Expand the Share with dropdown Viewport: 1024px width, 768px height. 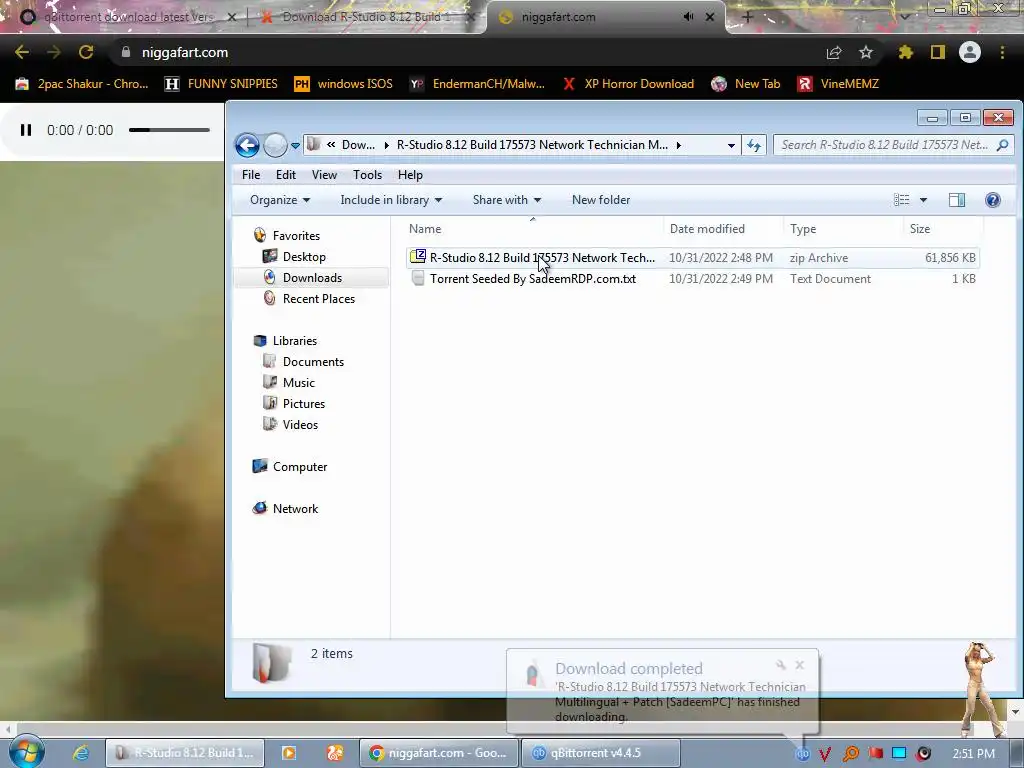pos(507,200)
